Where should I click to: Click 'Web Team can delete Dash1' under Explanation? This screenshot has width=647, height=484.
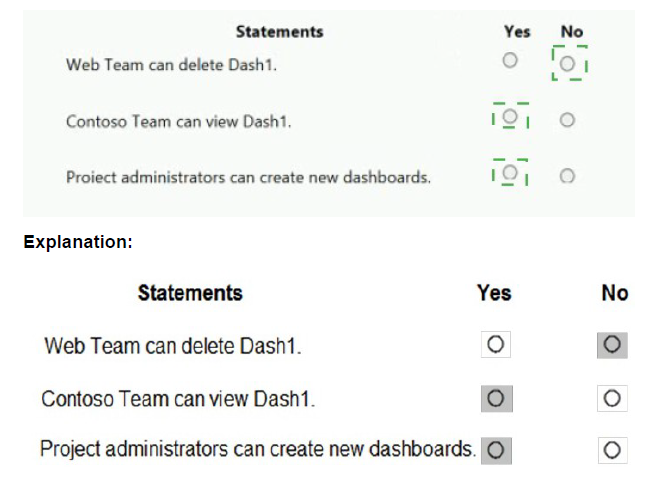[172, 347]
